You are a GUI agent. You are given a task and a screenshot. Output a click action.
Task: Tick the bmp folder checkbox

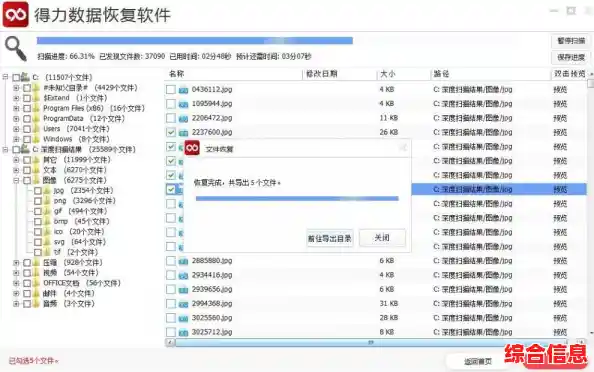coord(38,222)
